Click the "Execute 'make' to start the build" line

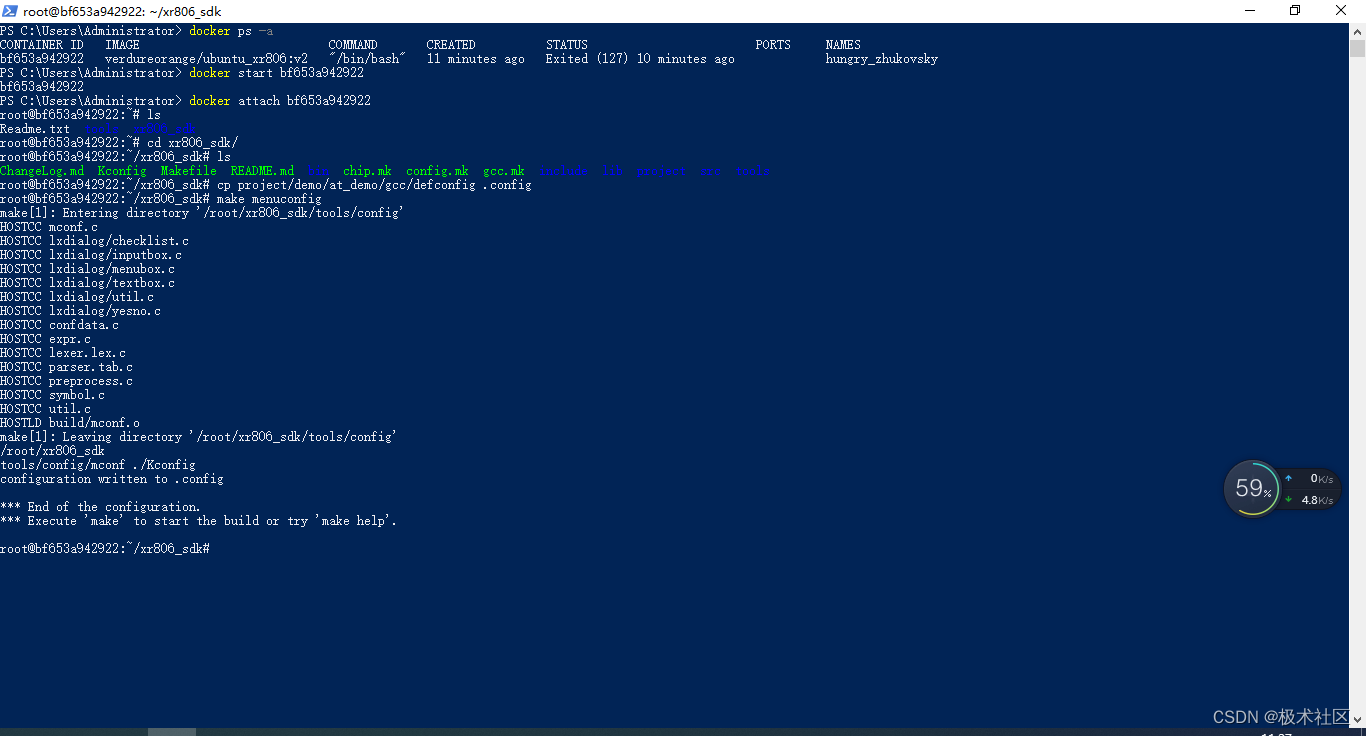199,521
